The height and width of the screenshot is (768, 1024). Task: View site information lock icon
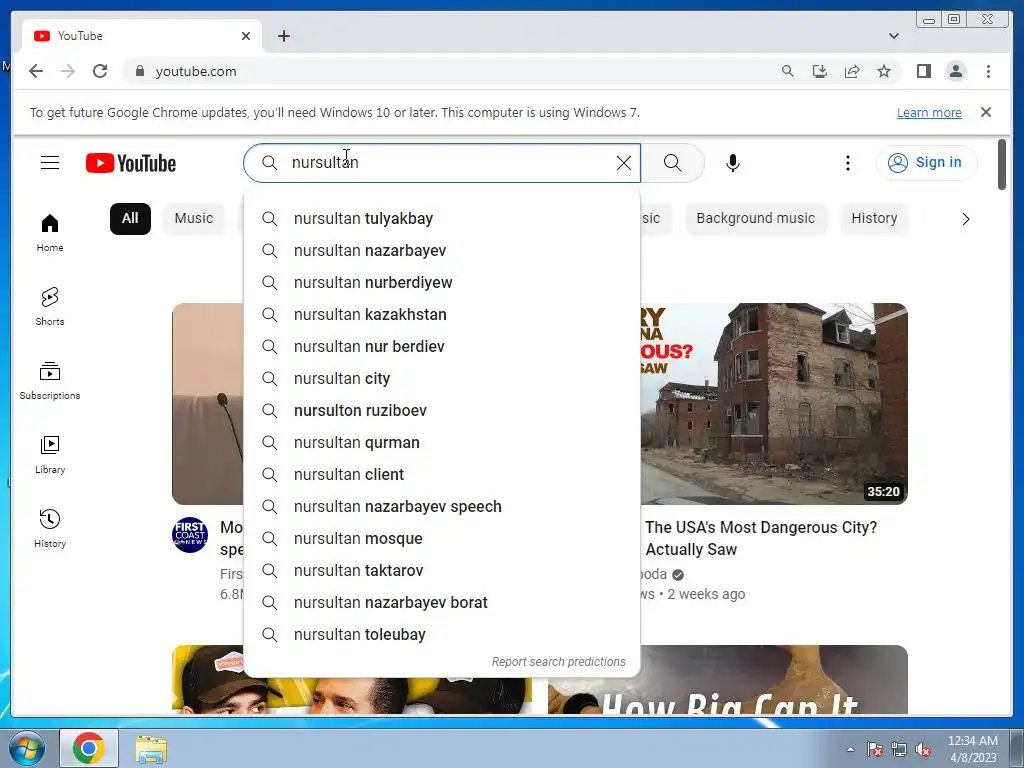point(139,71)
